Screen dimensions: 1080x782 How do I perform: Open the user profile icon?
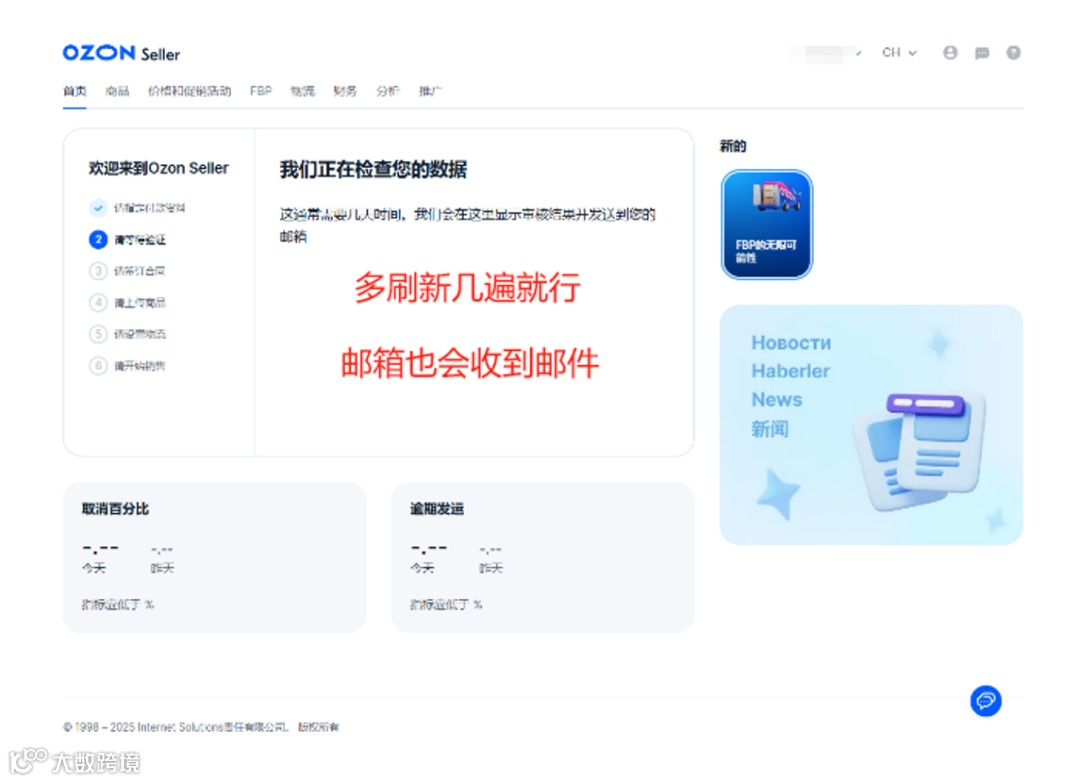950,53
